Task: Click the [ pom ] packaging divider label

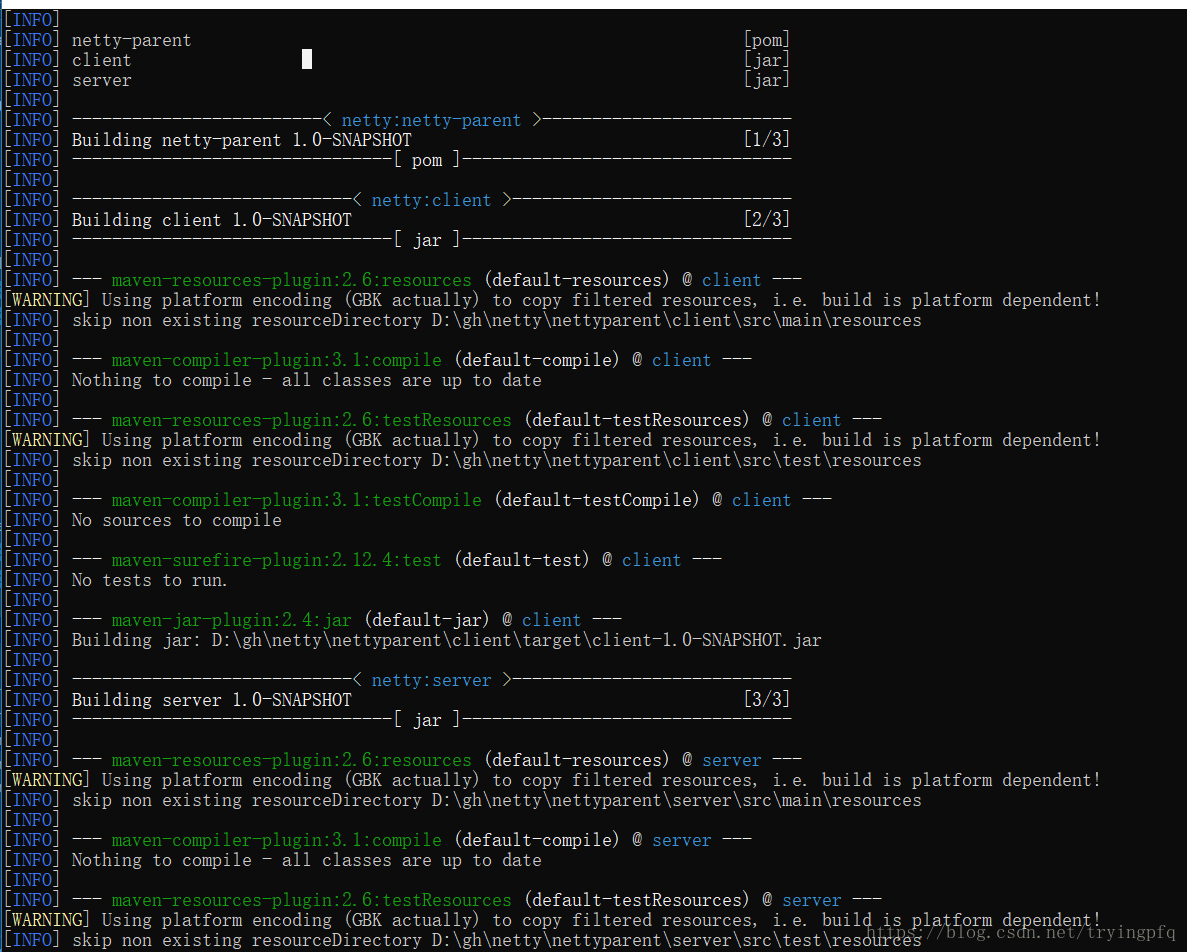Action: pyautogui.click(x=427, y=160)
